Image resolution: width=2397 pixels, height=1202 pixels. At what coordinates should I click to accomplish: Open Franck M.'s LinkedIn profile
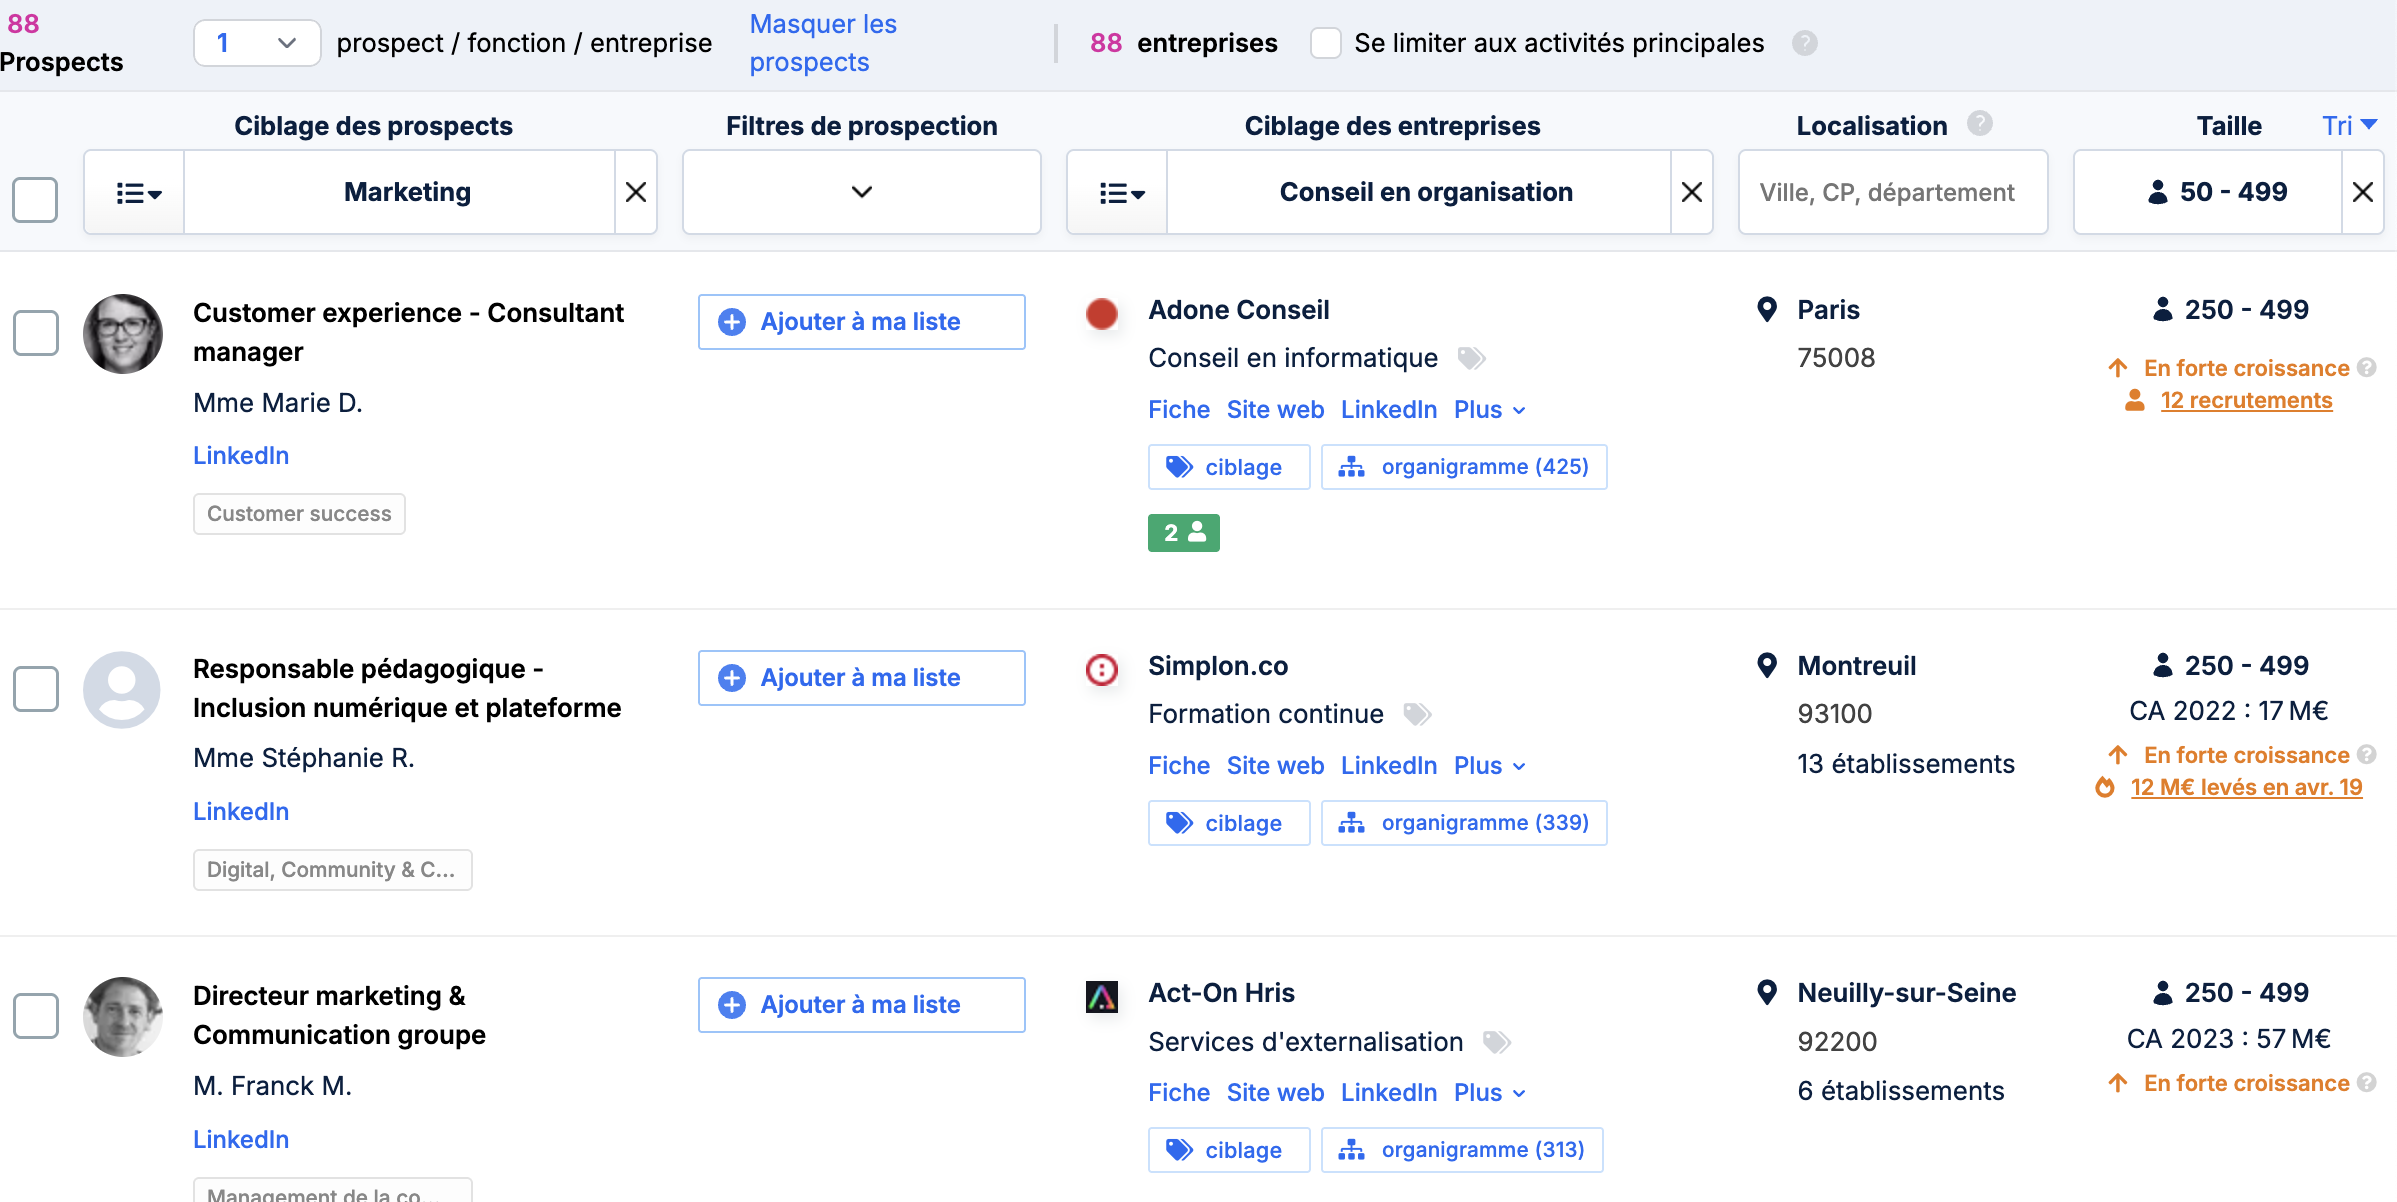coord(241,1139)
